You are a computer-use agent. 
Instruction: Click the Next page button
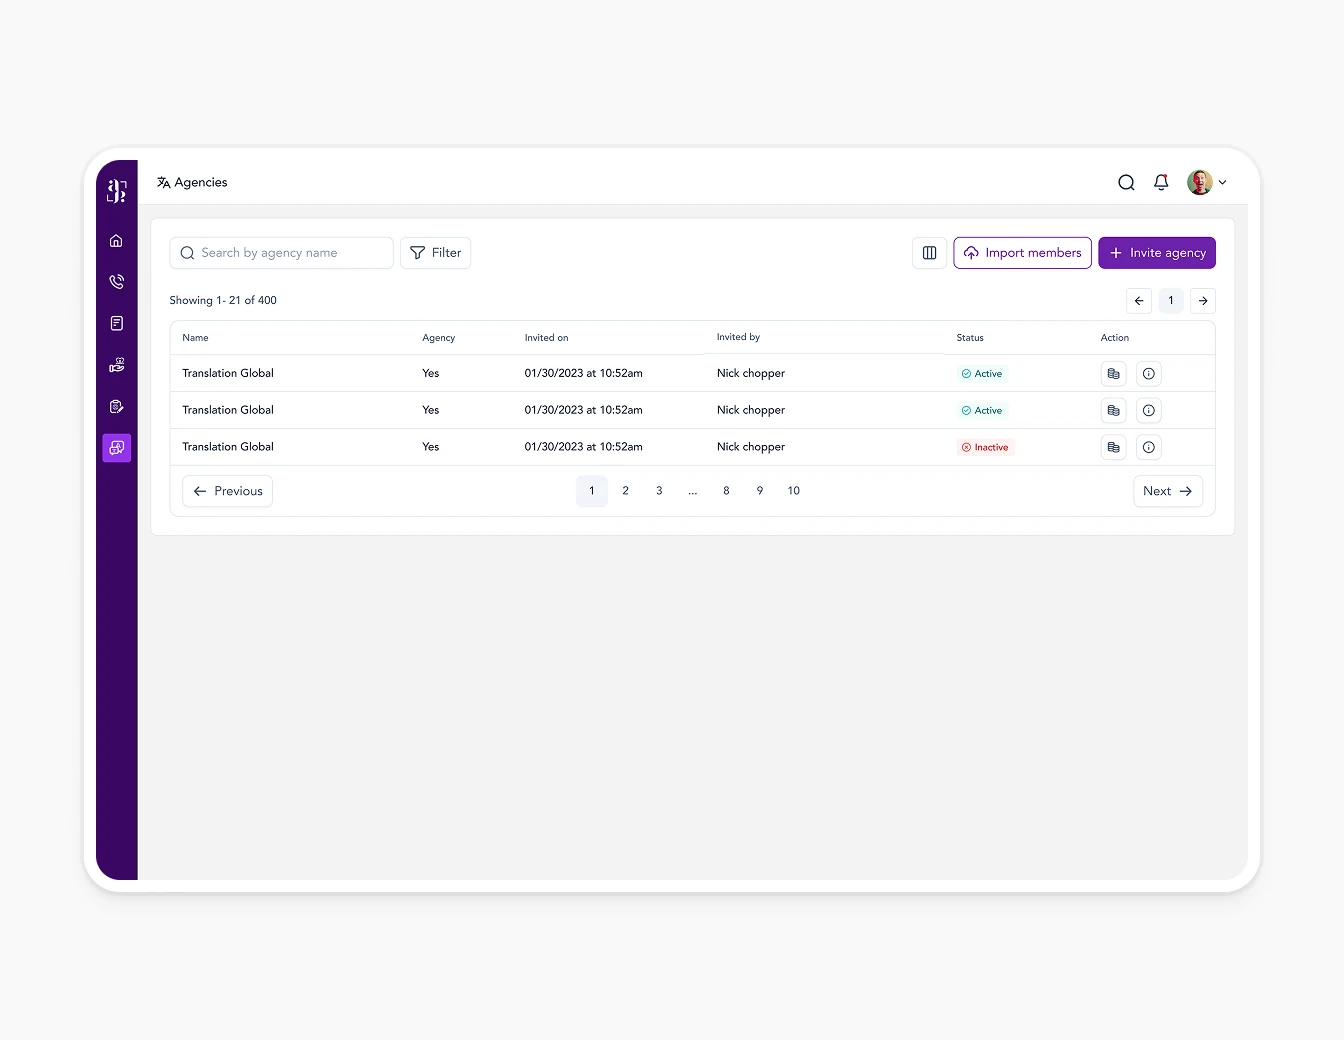pos(1167,491)
